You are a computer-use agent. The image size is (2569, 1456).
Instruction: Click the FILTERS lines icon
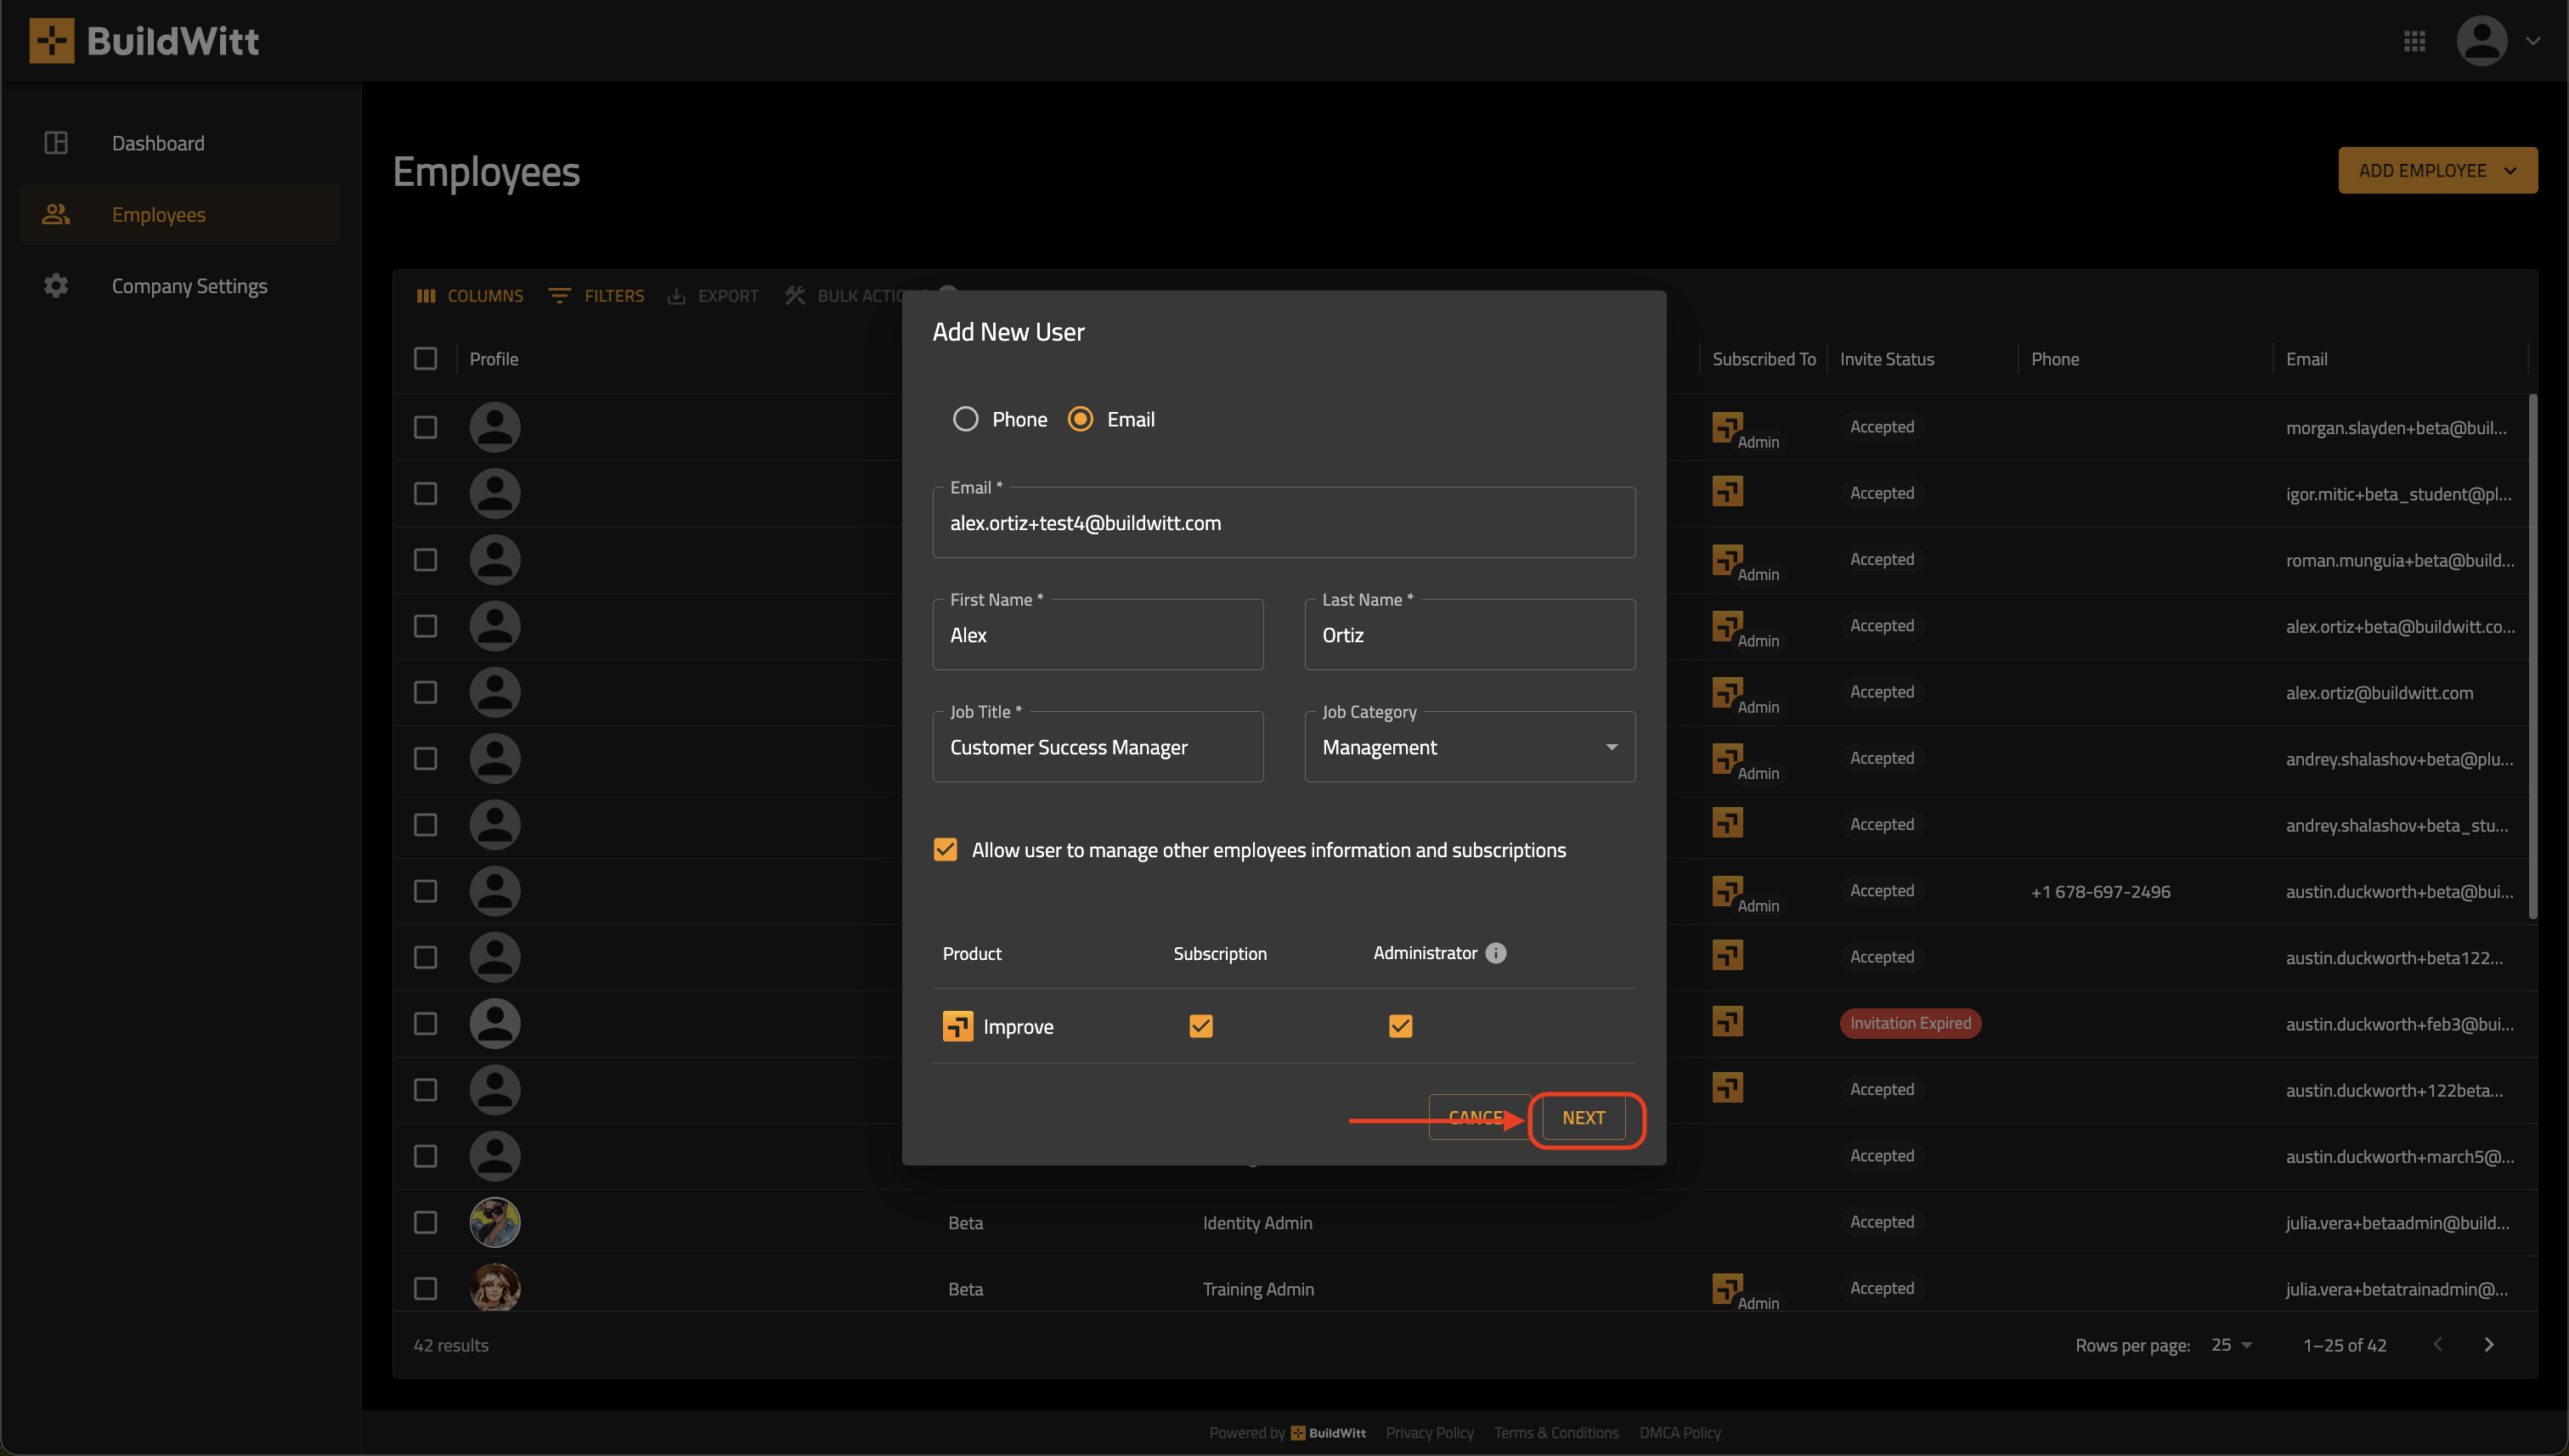click(559, 296)
